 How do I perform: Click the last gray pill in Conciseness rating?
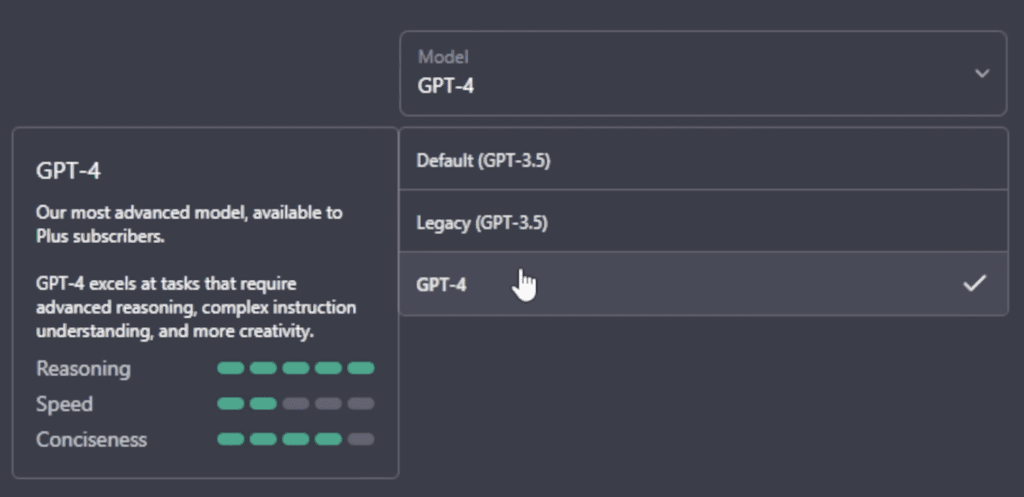click(x=361, y=439)
